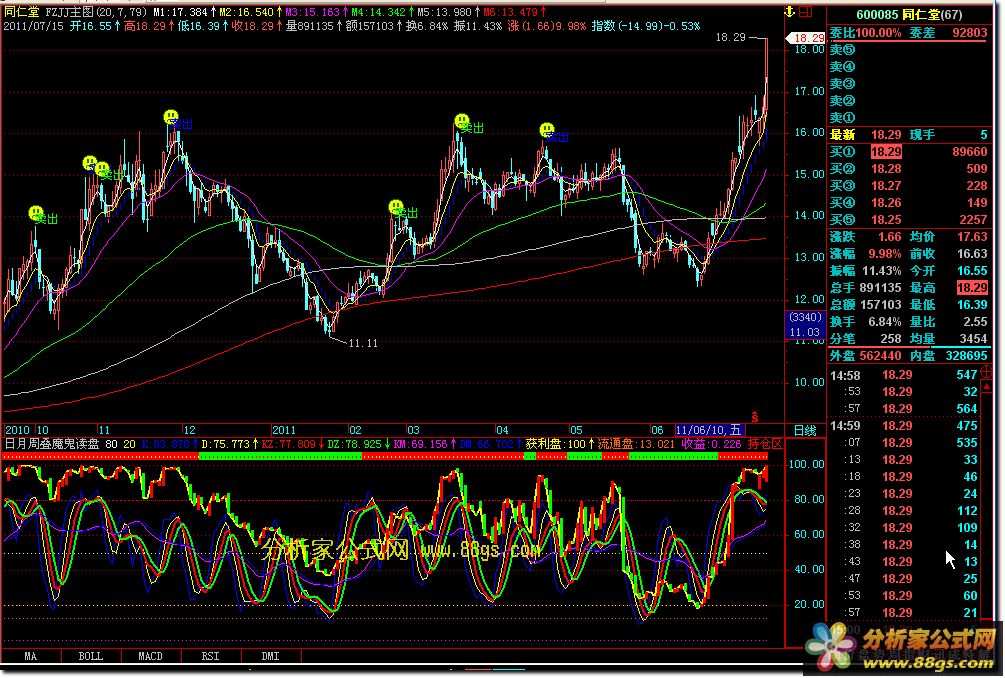
Task: Click the 买① bid row quantity 89660
Action: click(x=970, y=152)
